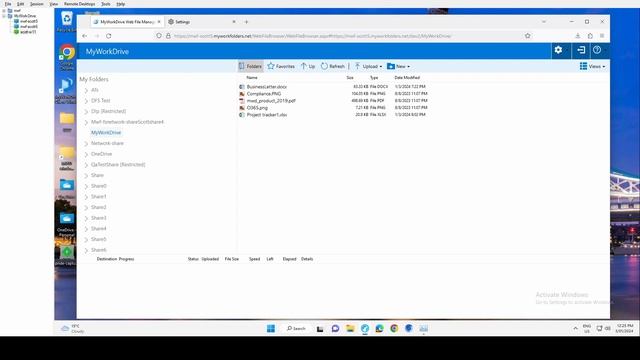Viewport: 640px width, 360px height.
Task: Sort files by Size column
Action: [x=350, y=78]
